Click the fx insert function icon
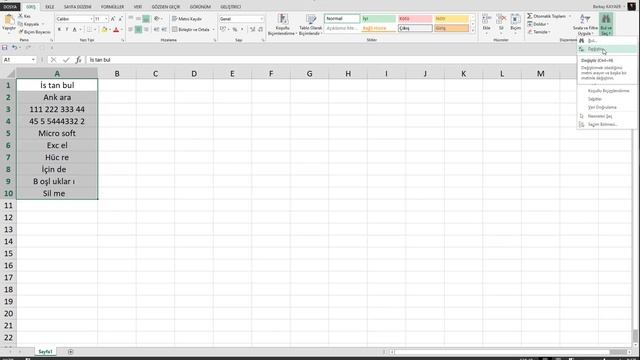The image size is (640, 360). (78, 60)
